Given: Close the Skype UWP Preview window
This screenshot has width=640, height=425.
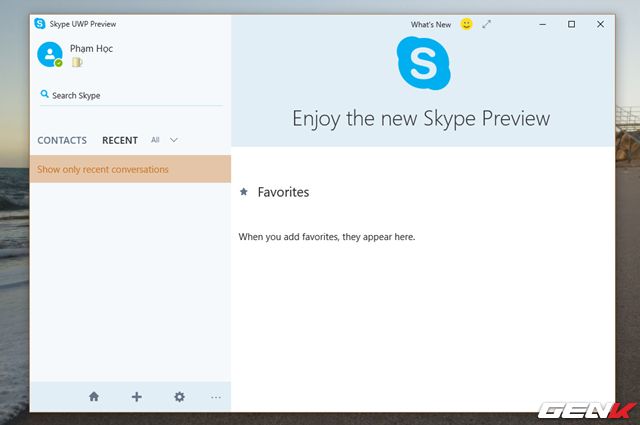Looking at the screenshot, I should coord(600,24).
